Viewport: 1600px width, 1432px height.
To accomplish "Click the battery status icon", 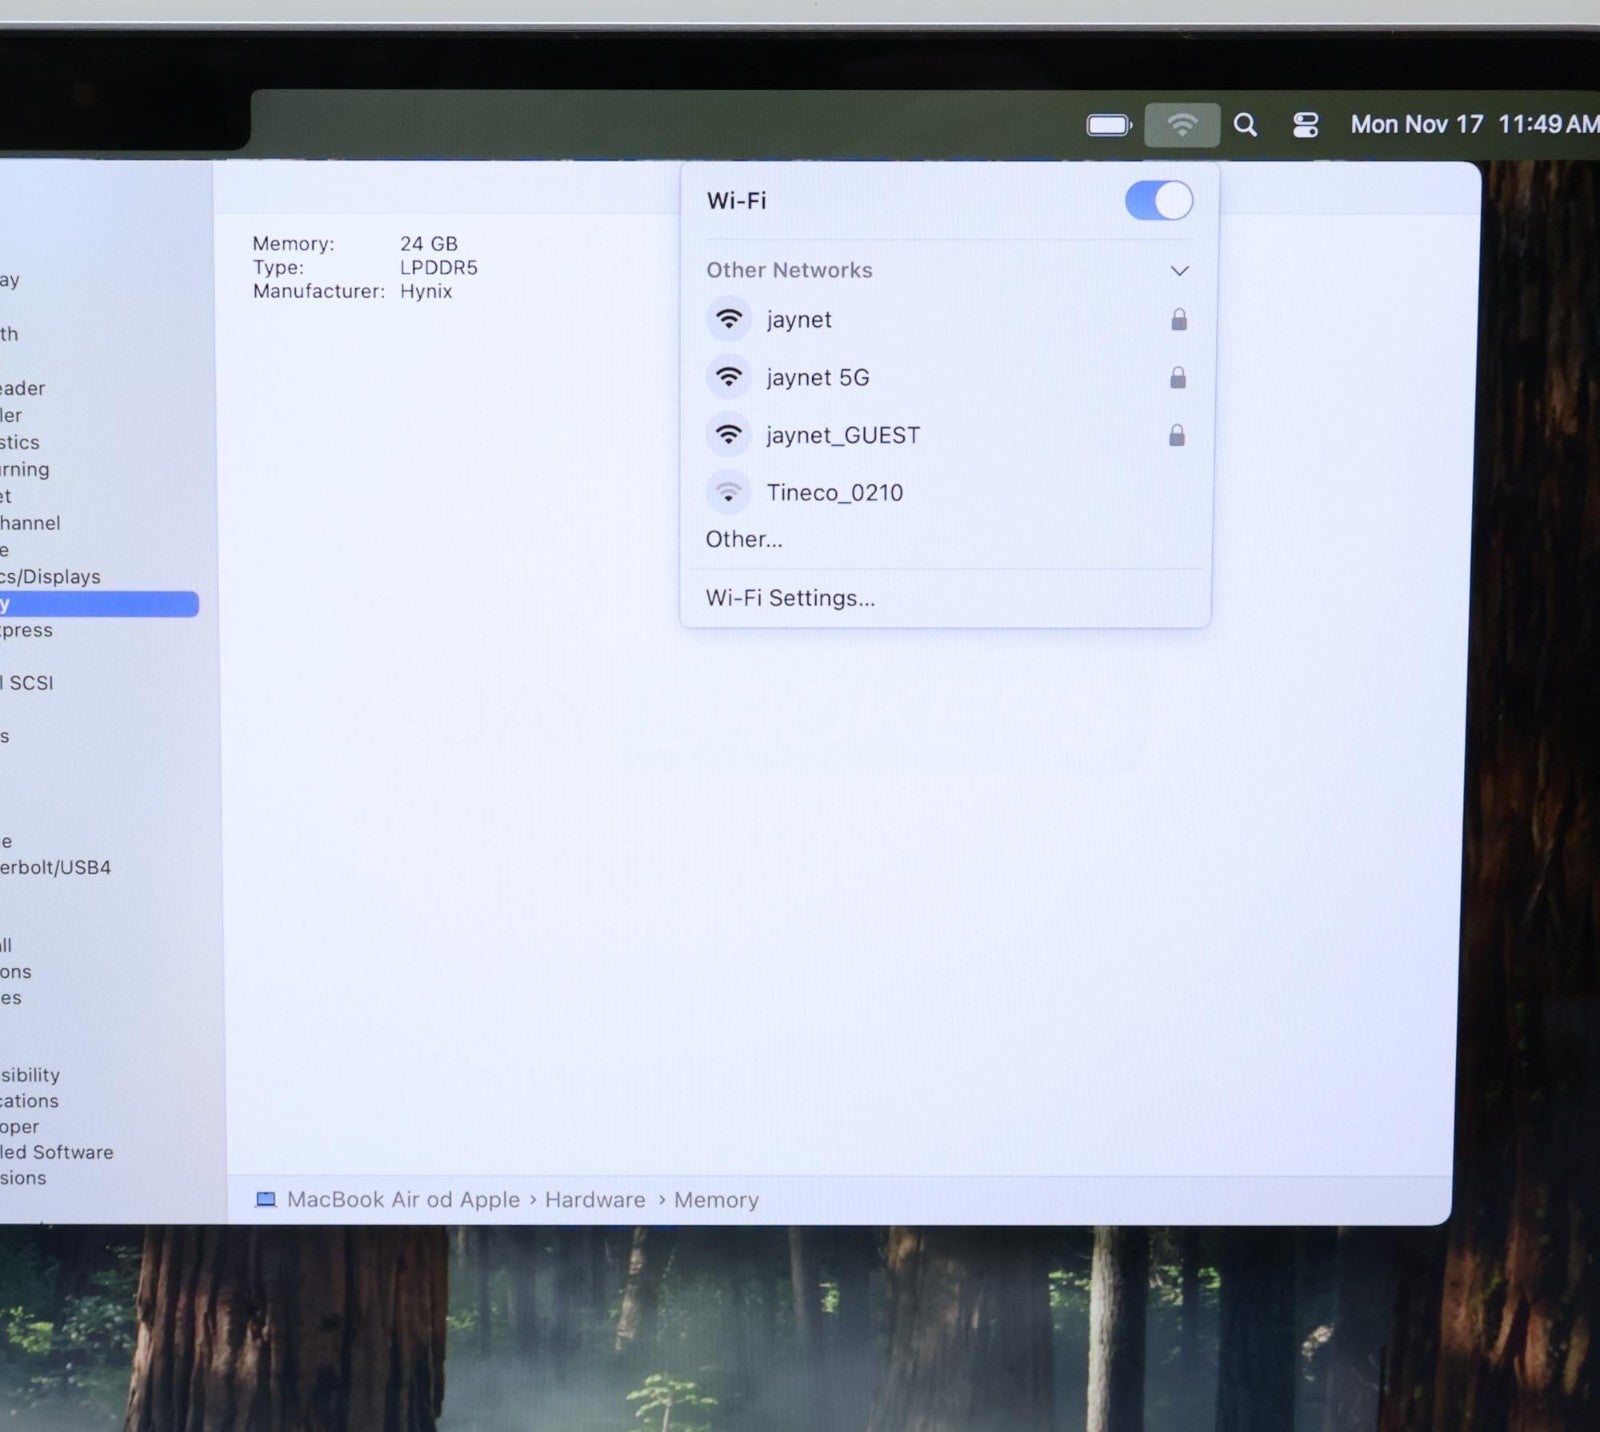I will pyautogui.click(x=1108, y=125).
